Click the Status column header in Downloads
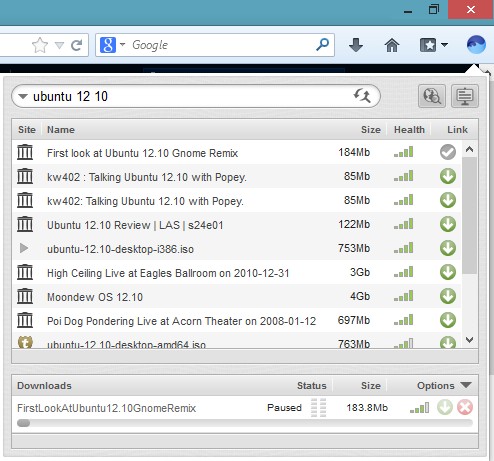This screenshot has height=461, width=494. coord(312,386)
